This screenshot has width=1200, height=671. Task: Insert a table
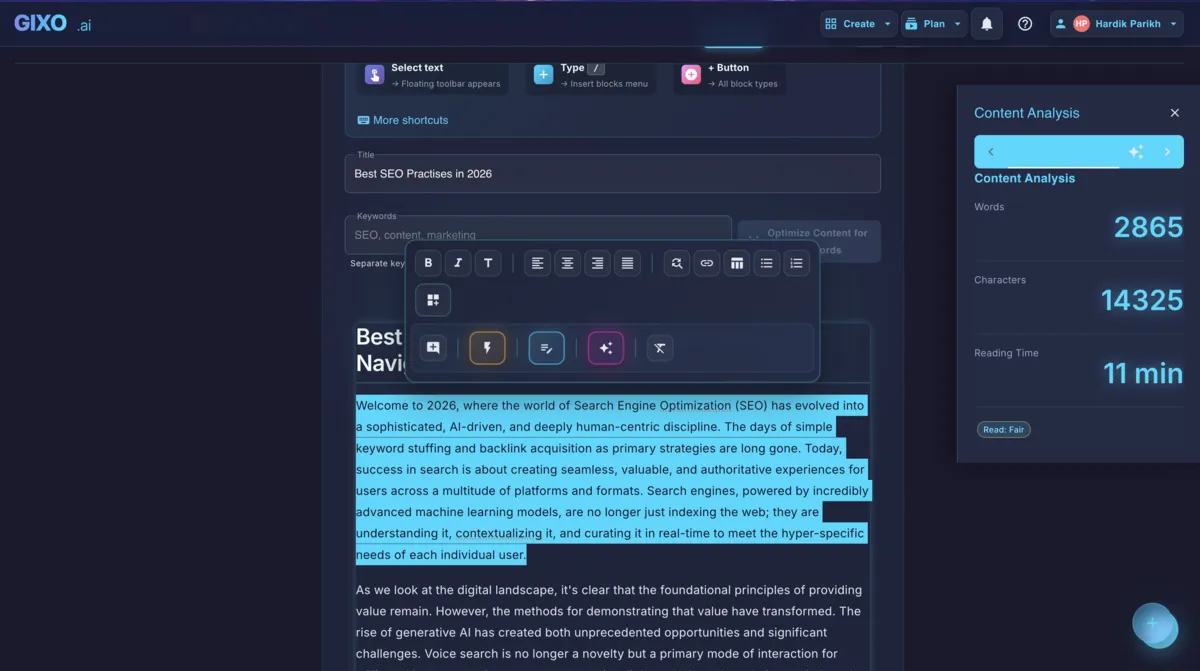[736, 262]
